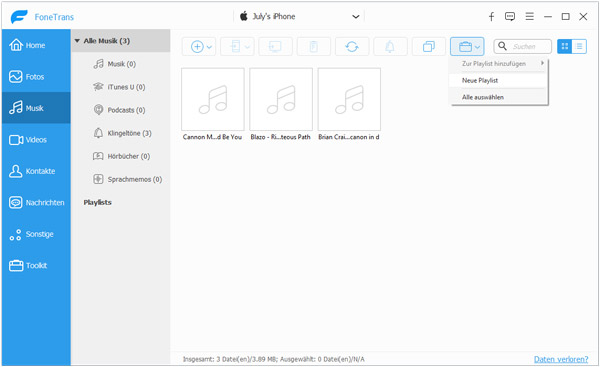
Task: Open the hamburger menu in title bar
Action: click(x=530, y=16)
